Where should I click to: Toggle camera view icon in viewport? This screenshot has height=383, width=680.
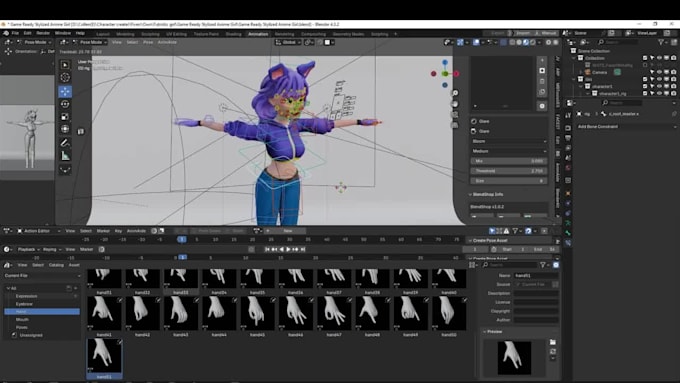click(x=454, y=115)
